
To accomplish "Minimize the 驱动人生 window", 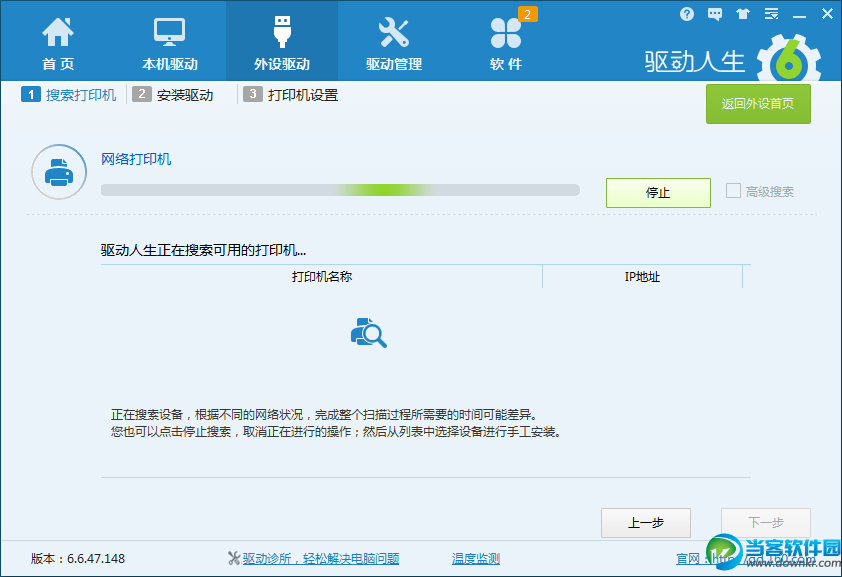I will click(800, 17).
